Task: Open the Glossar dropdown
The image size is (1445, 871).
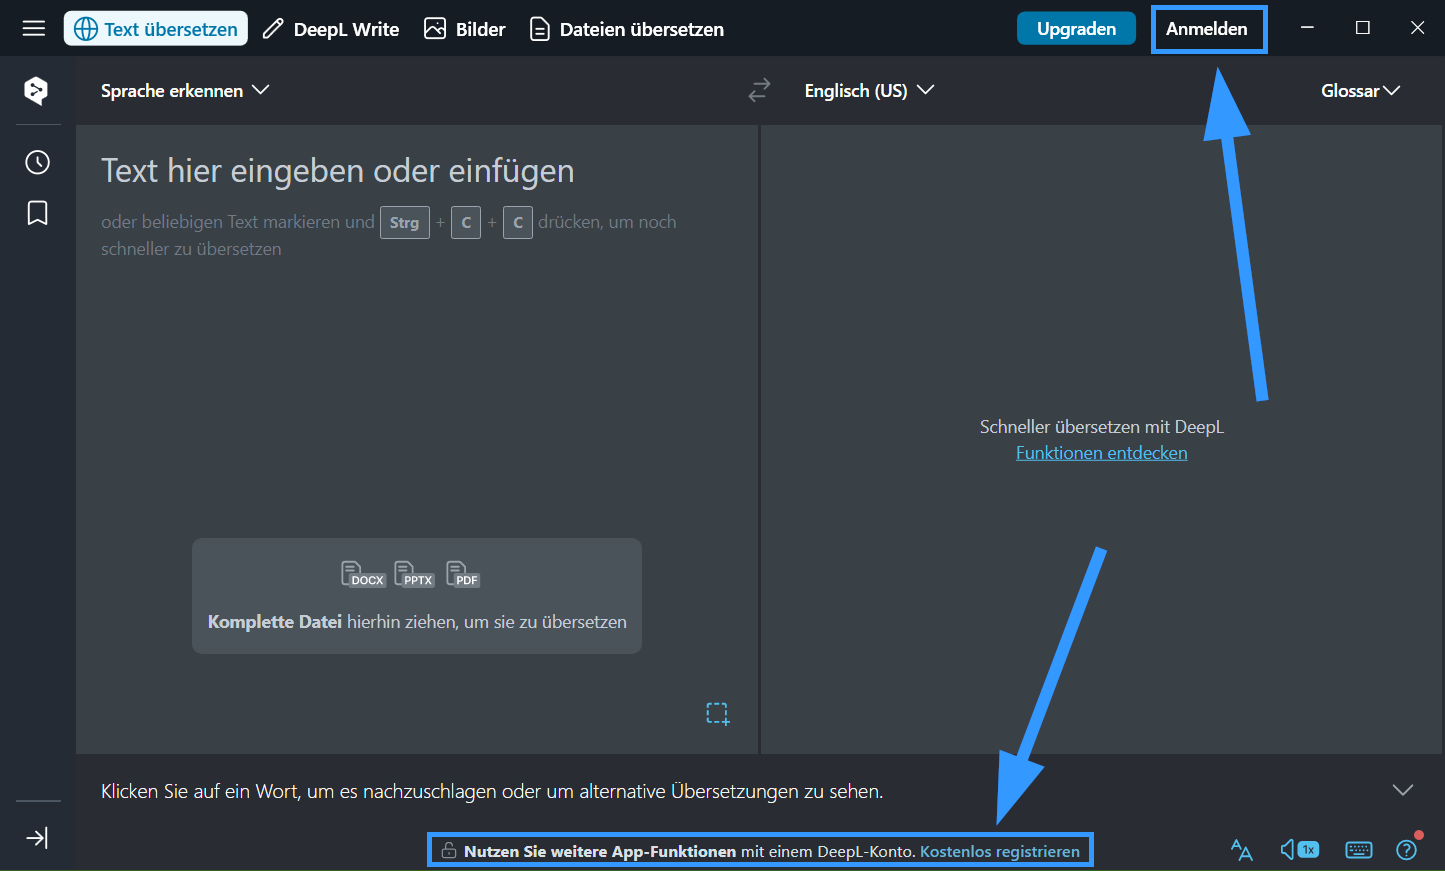Action: click(x=1360, y=91)
